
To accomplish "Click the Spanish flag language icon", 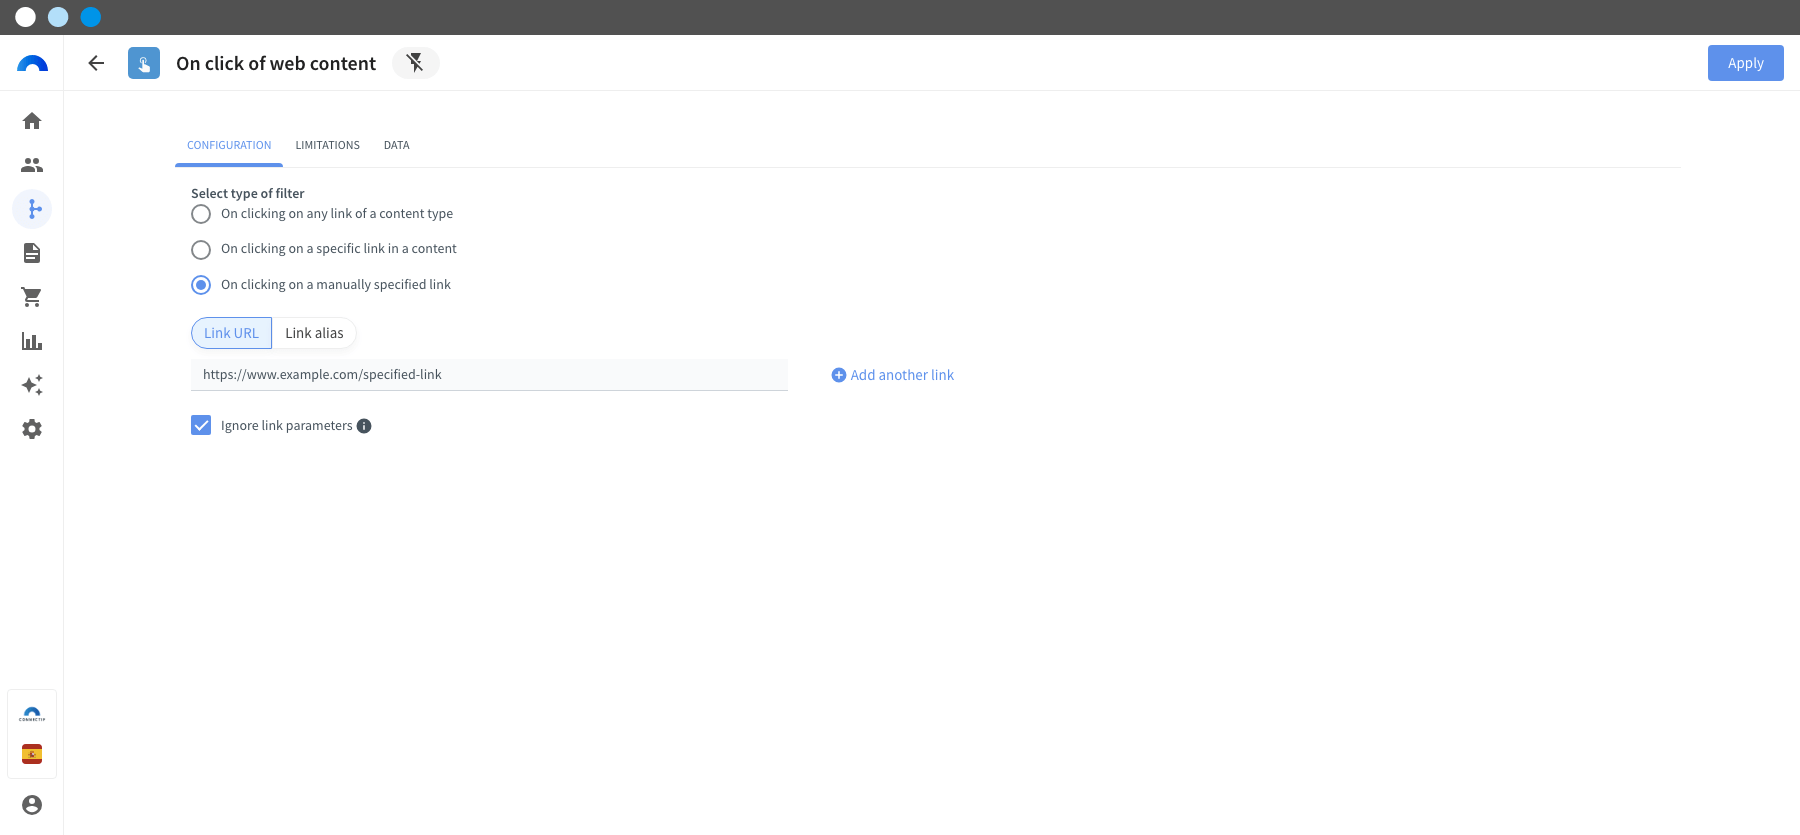I will (x=32, y=754).
